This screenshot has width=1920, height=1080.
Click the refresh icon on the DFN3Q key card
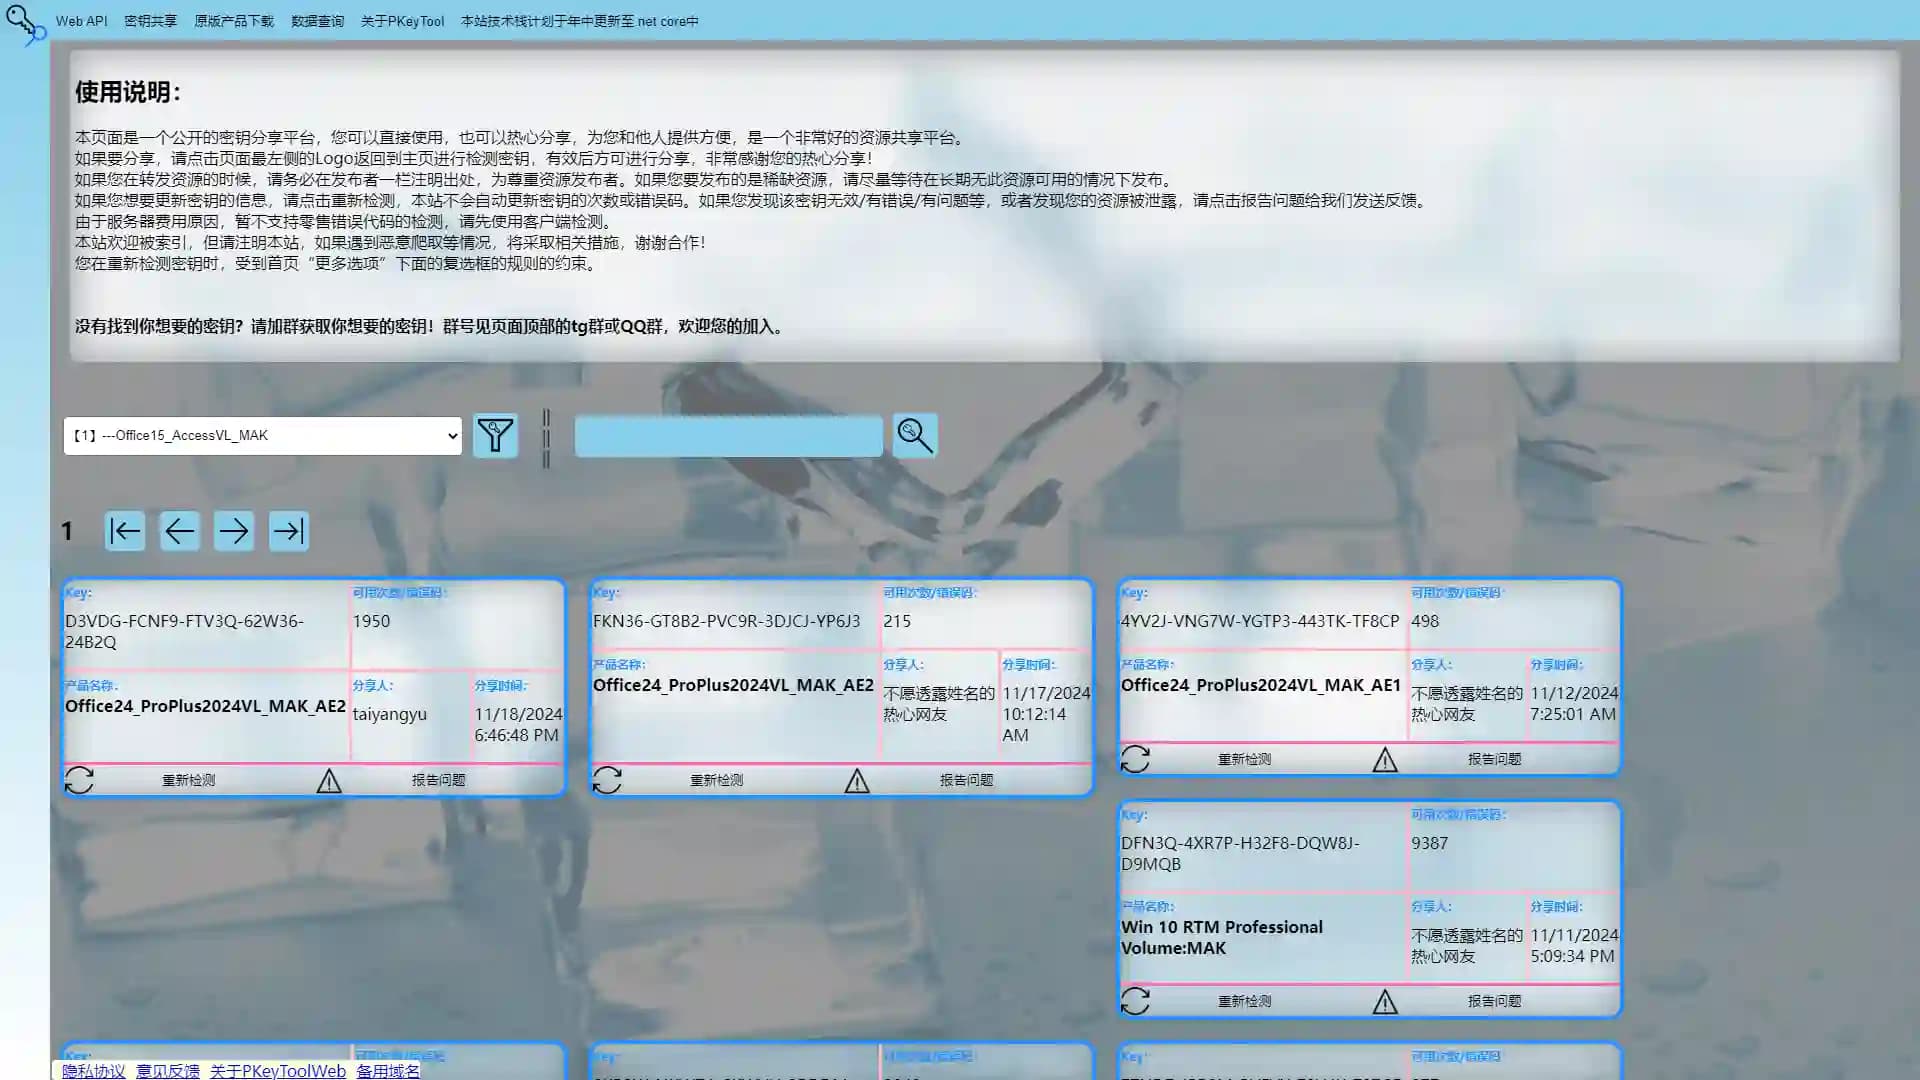point(1135,1001)
